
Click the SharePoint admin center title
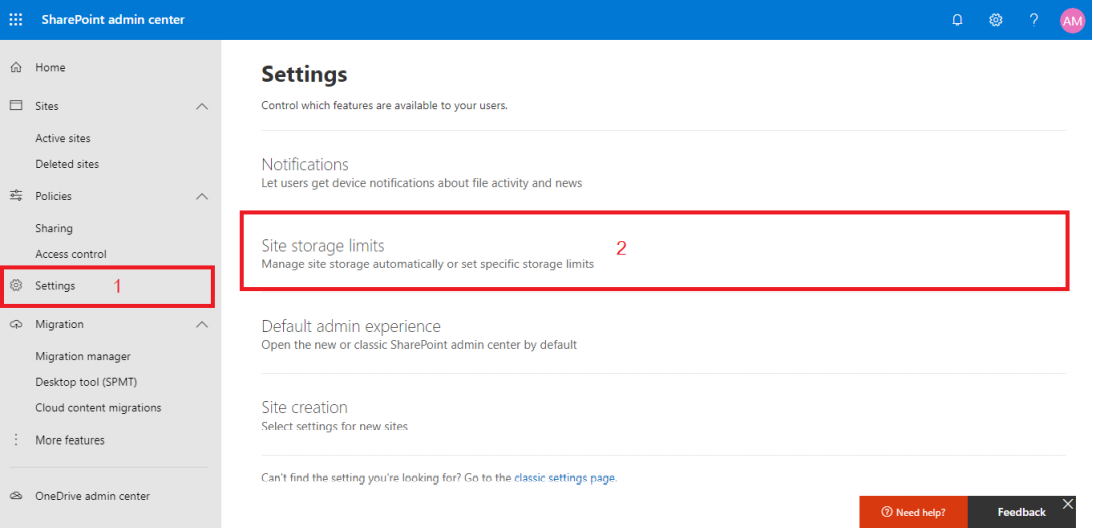[x=113, y=20]
